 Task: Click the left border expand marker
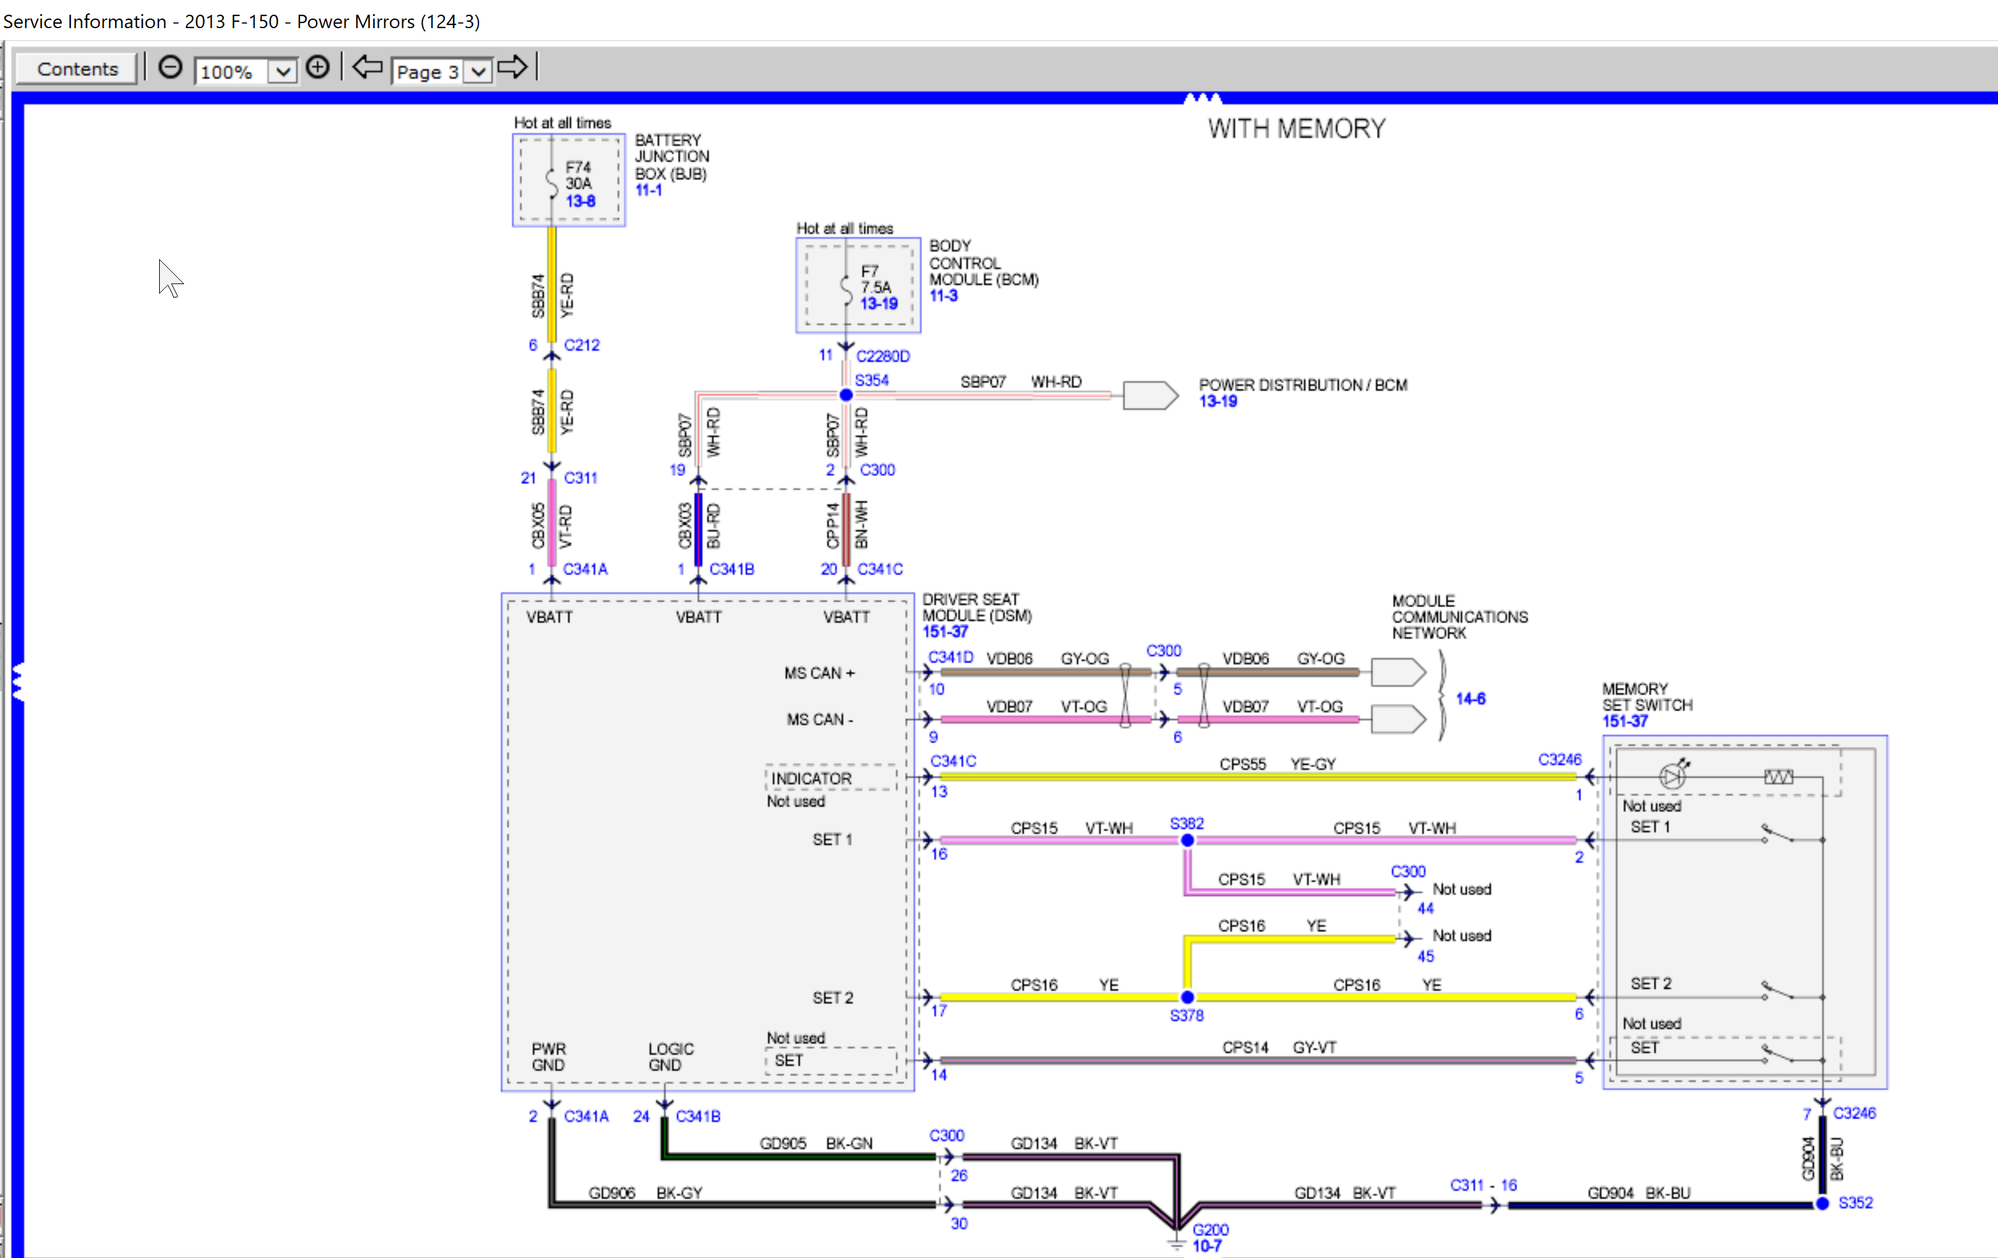click(x=17, y=681)
